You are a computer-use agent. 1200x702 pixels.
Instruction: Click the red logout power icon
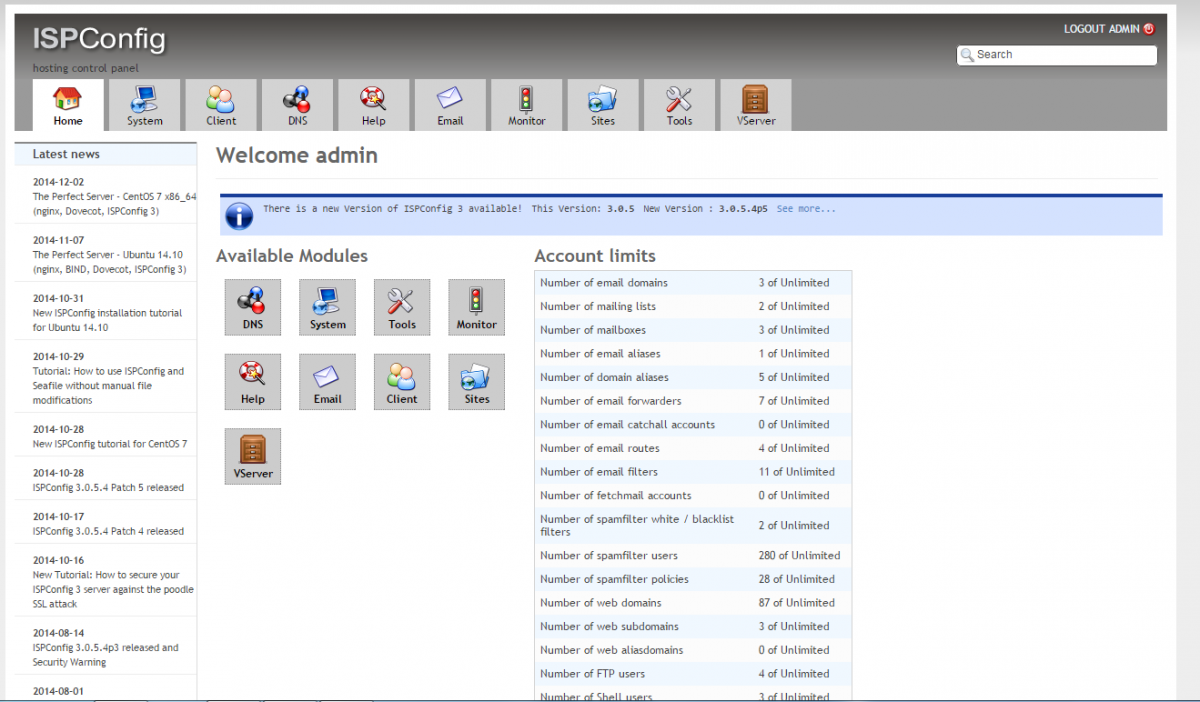[1149, 29]
